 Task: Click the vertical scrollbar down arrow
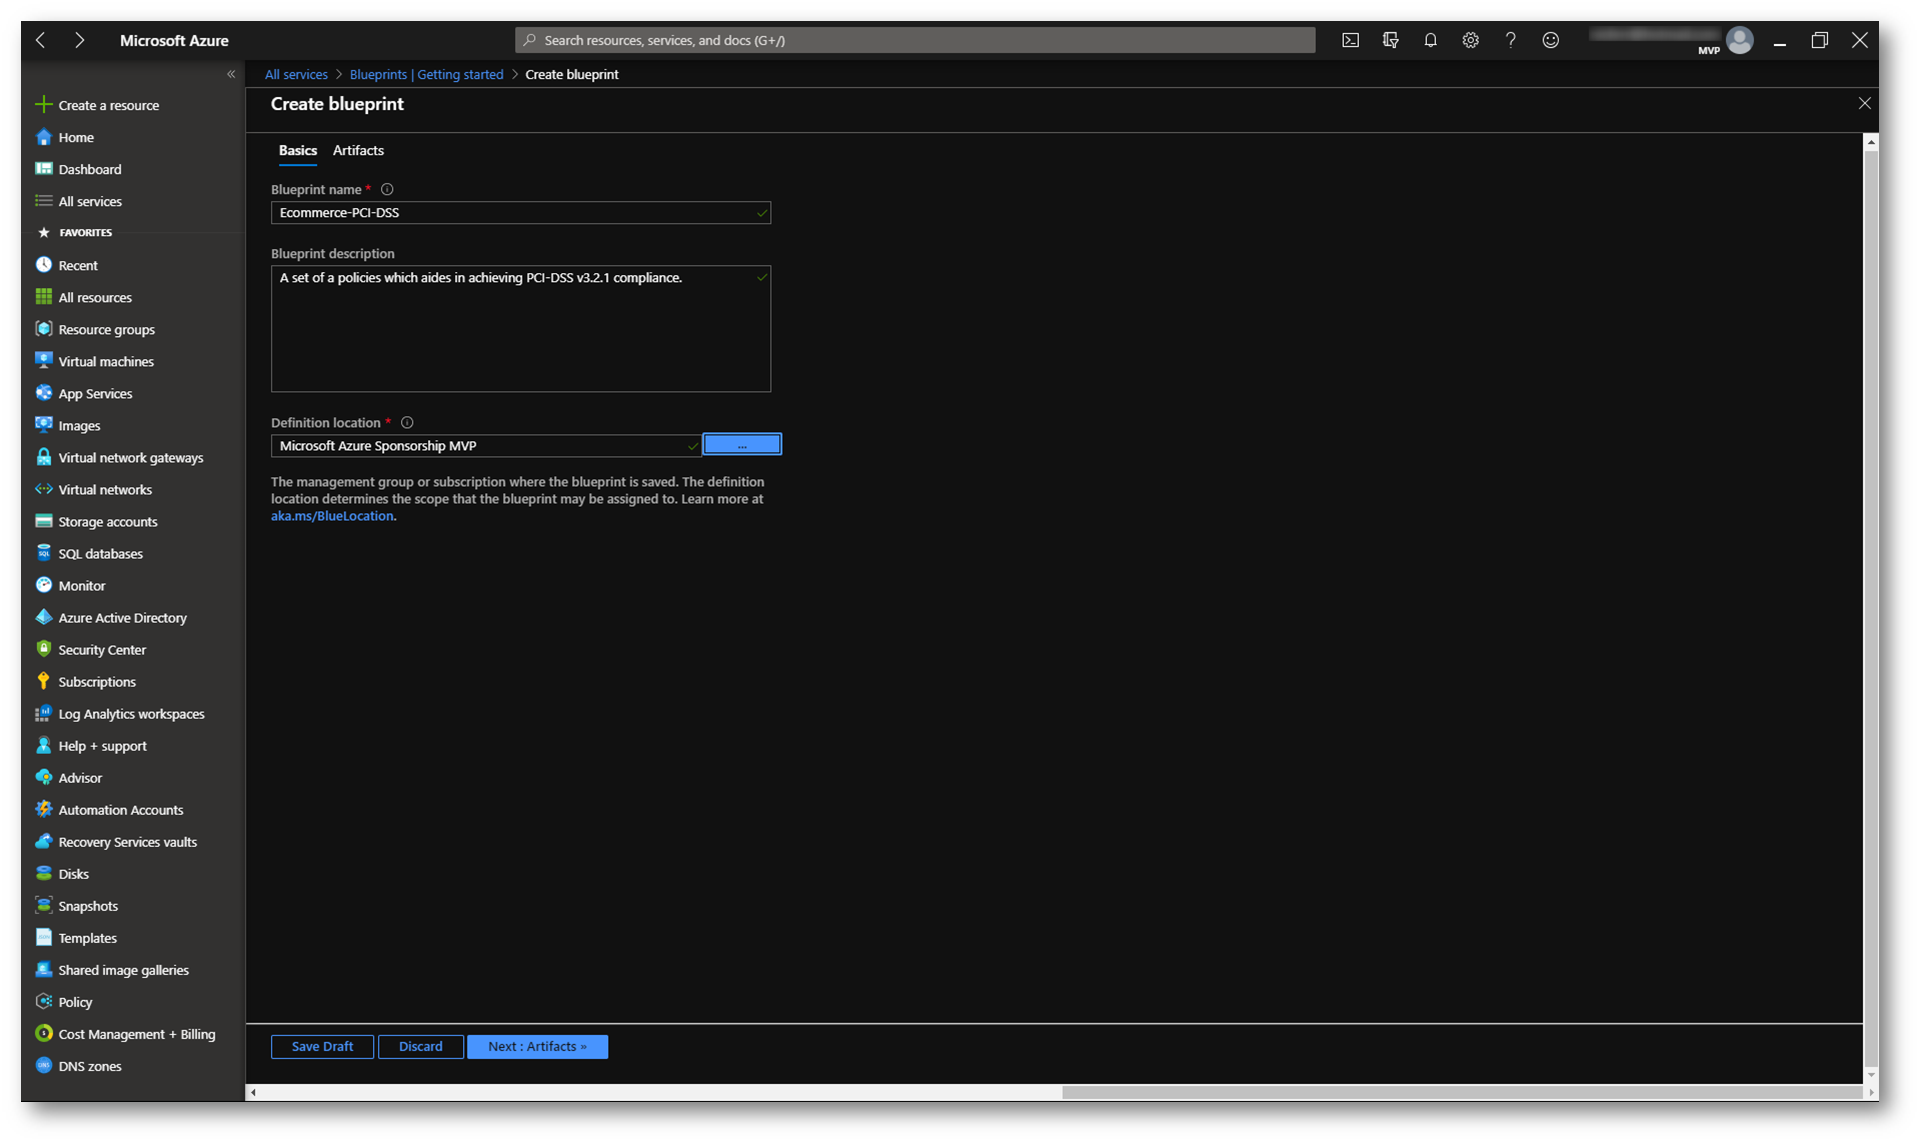coord(1871,1076)
